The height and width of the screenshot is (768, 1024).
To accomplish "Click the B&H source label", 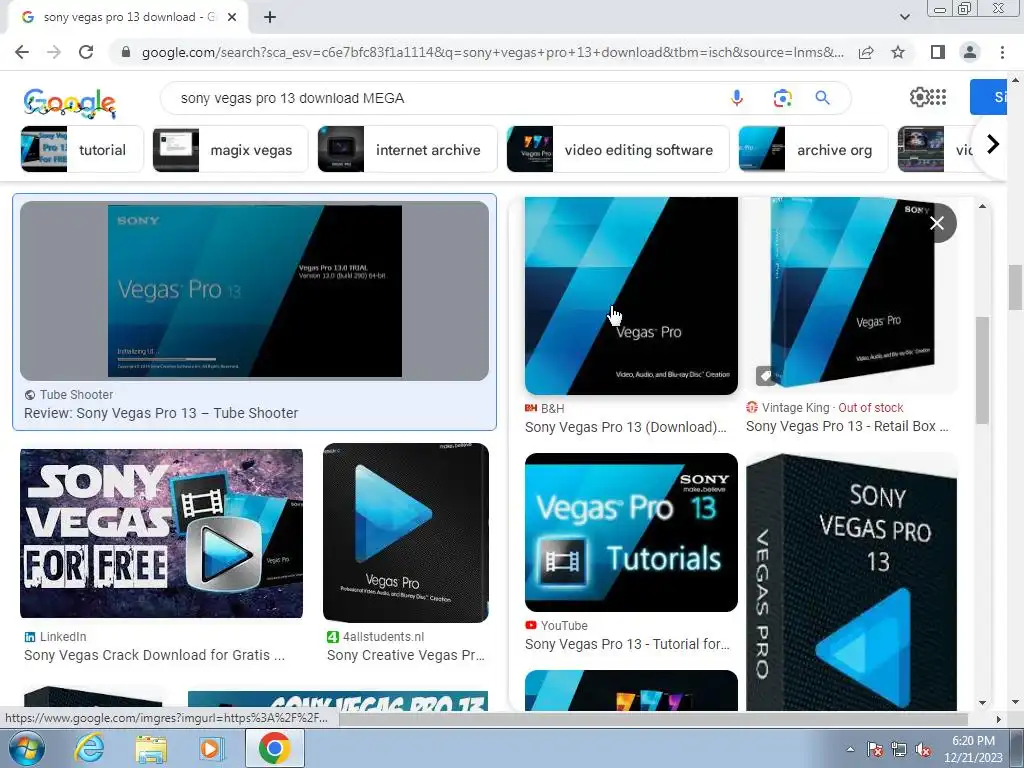I will (x=552, y=408).
